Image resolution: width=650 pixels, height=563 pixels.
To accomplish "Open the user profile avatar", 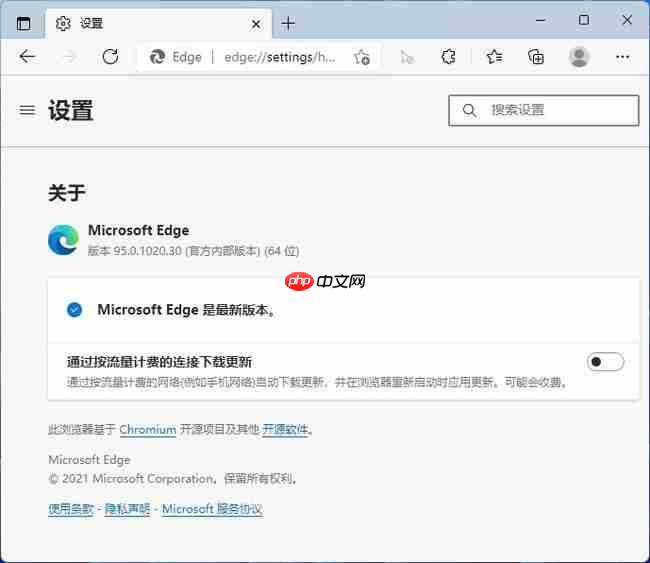I will [579, 56].
